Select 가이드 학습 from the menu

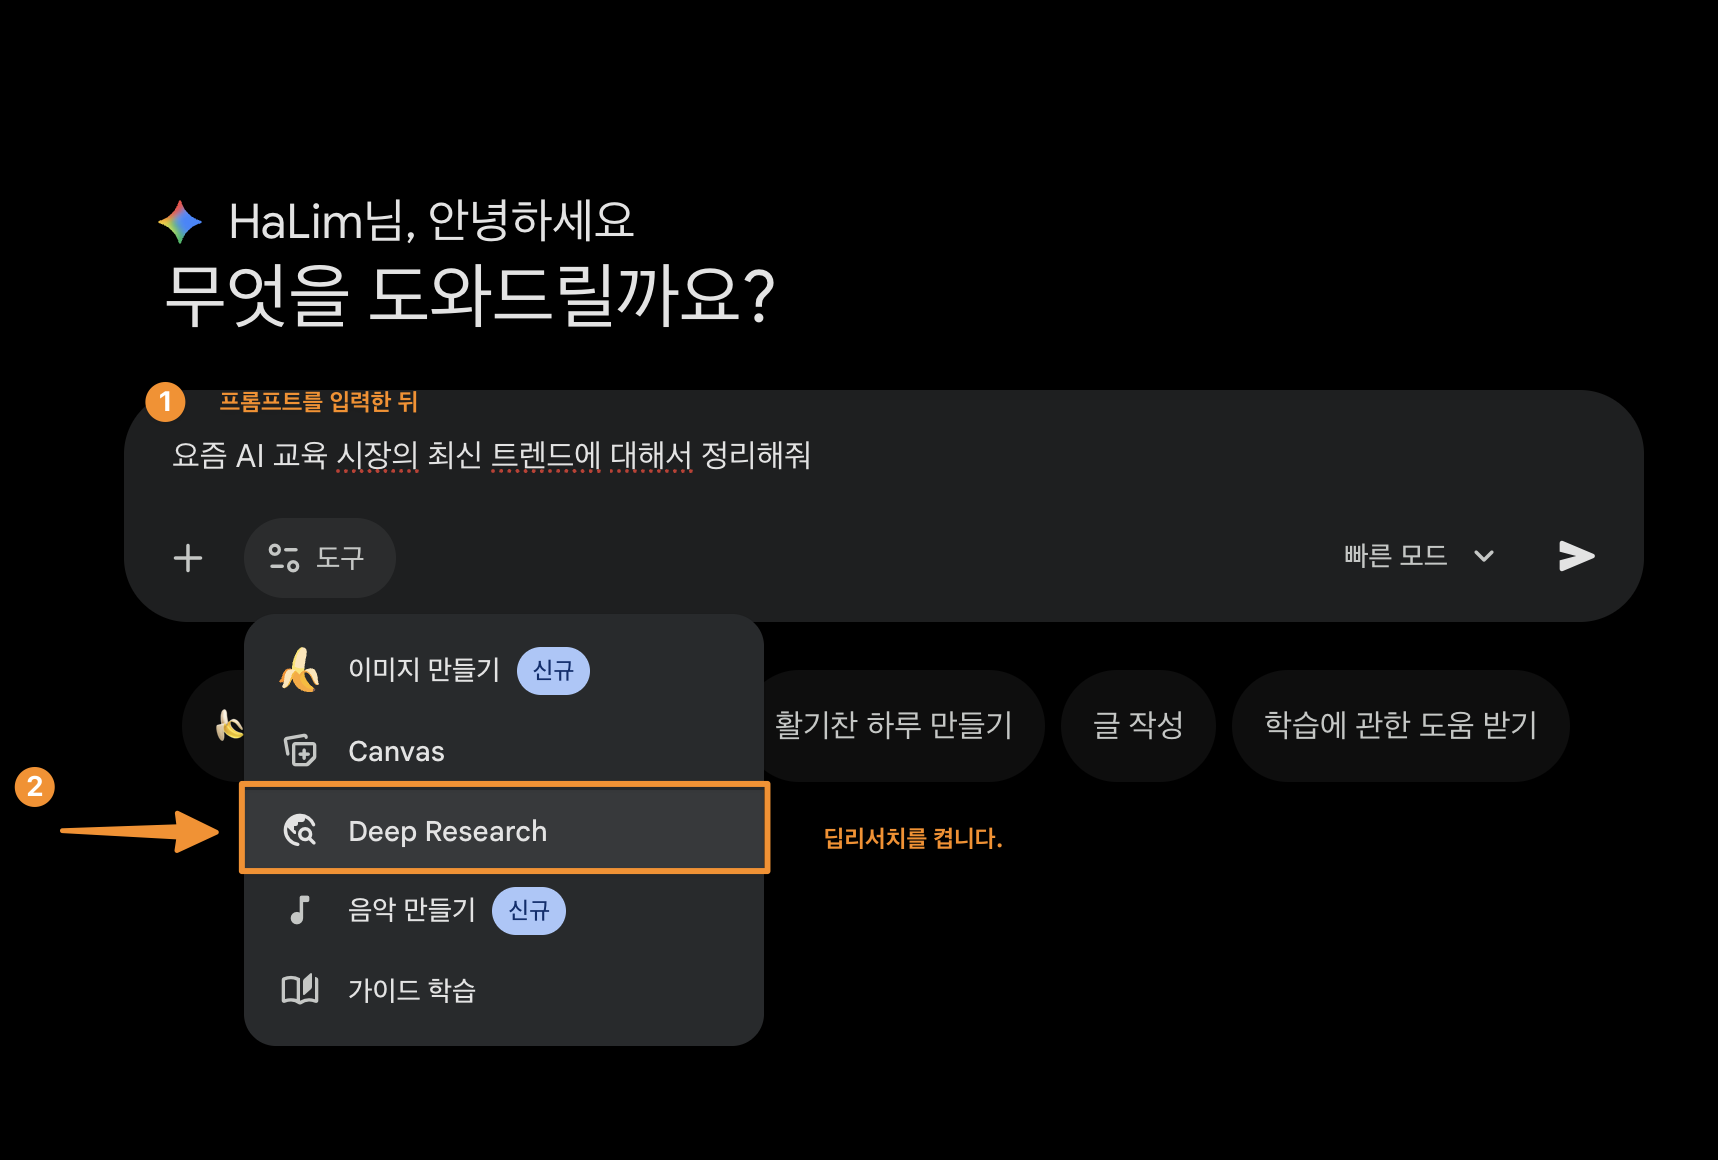coord(411,990)
